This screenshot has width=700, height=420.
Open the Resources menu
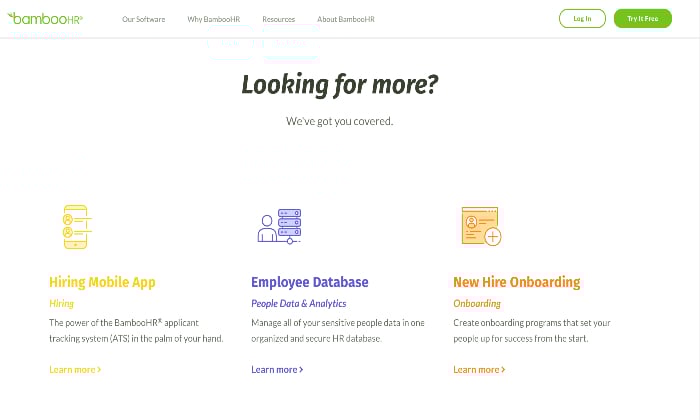279,19
